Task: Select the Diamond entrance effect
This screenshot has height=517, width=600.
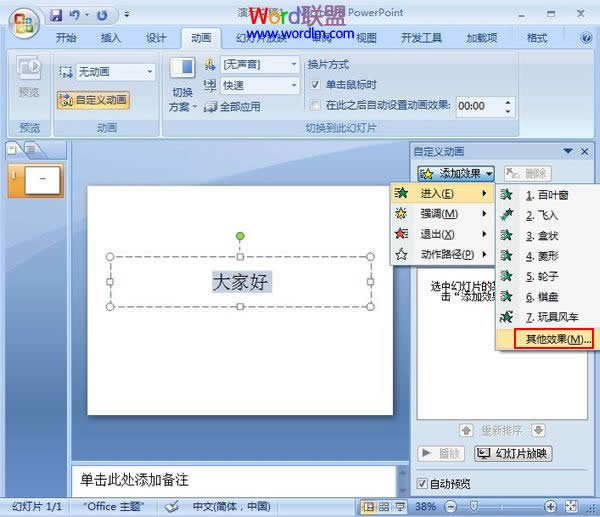Action: (x=547, y=256)
